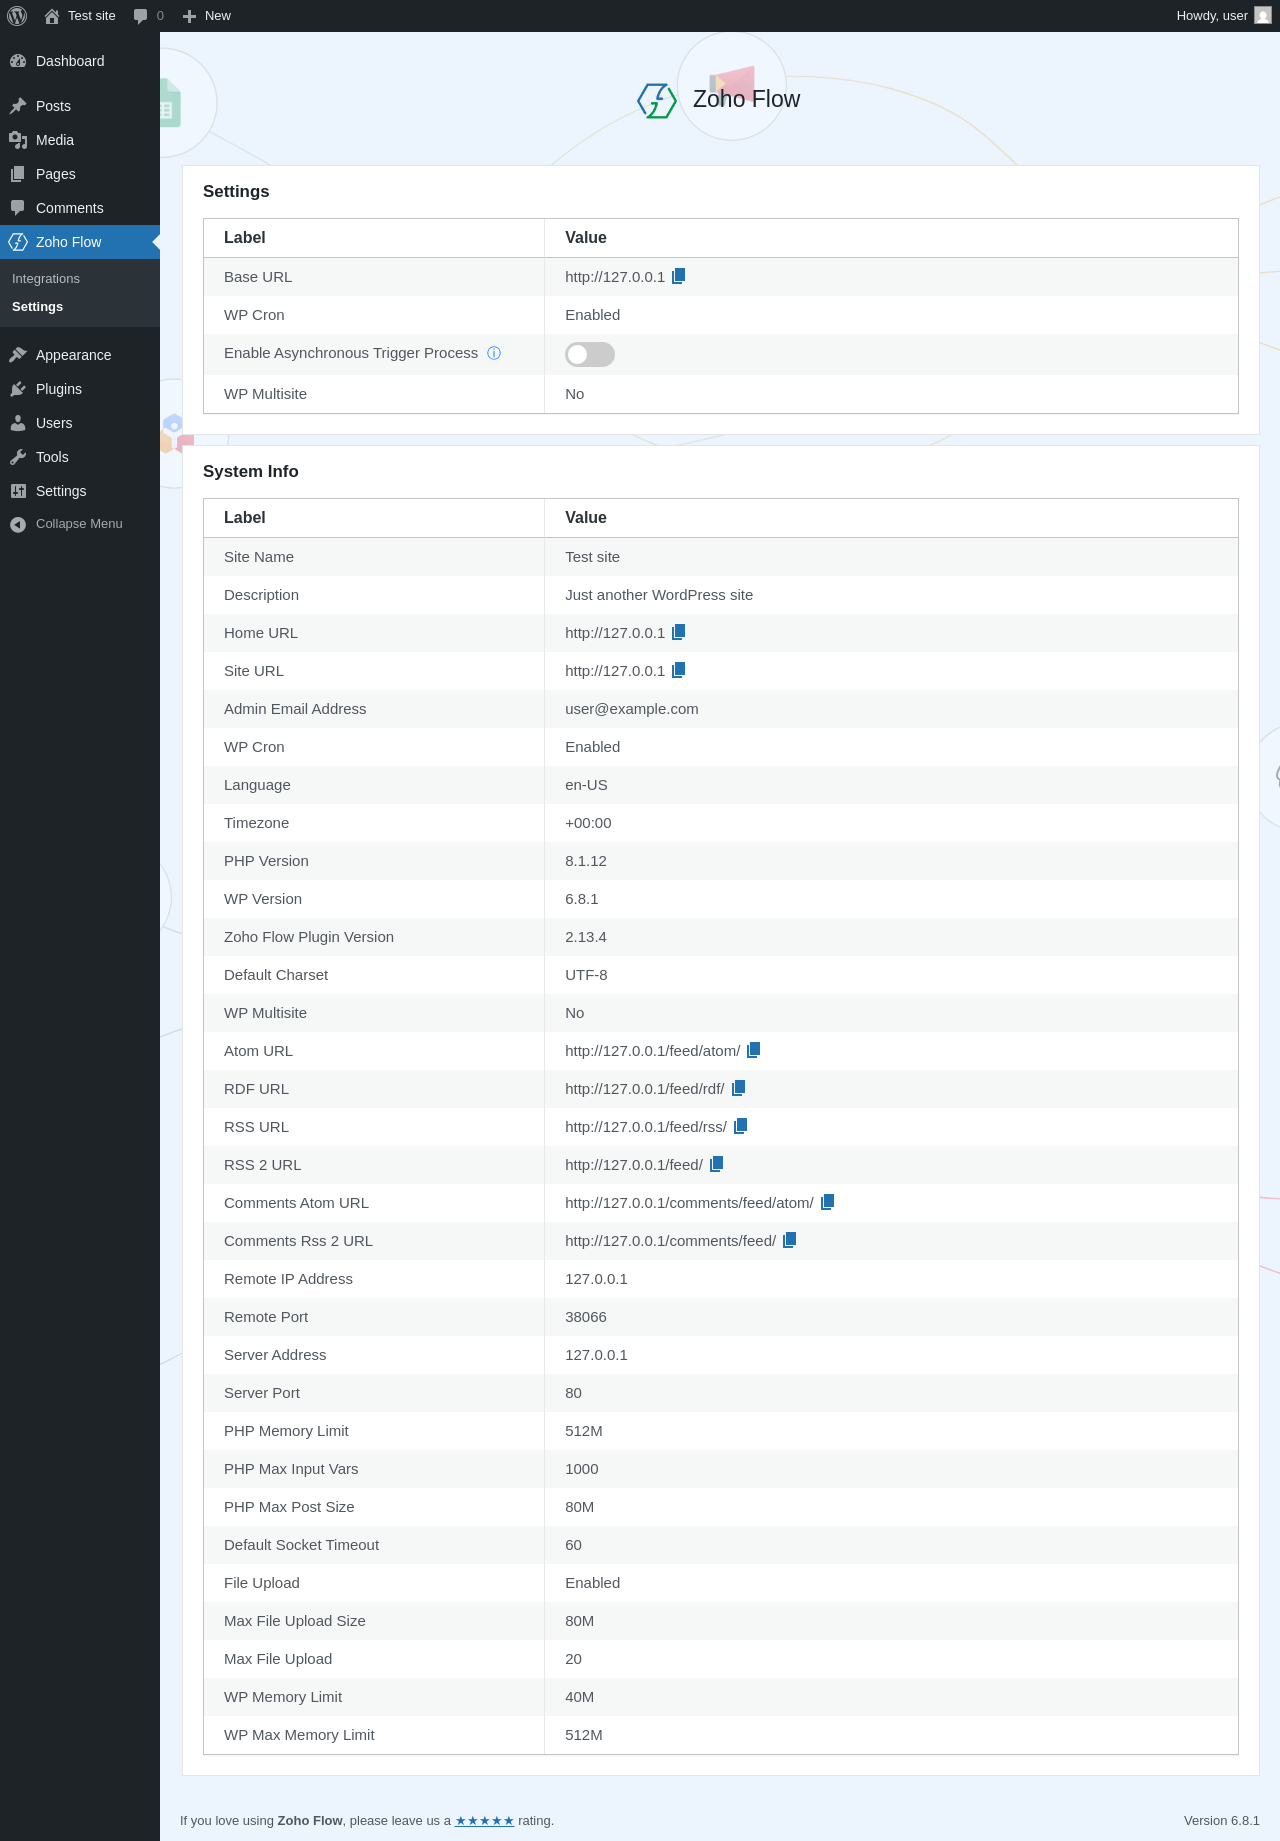Click the Appearance brush icon
The width and height of the screenshot is (1280, 1841).
pos(18,355)
